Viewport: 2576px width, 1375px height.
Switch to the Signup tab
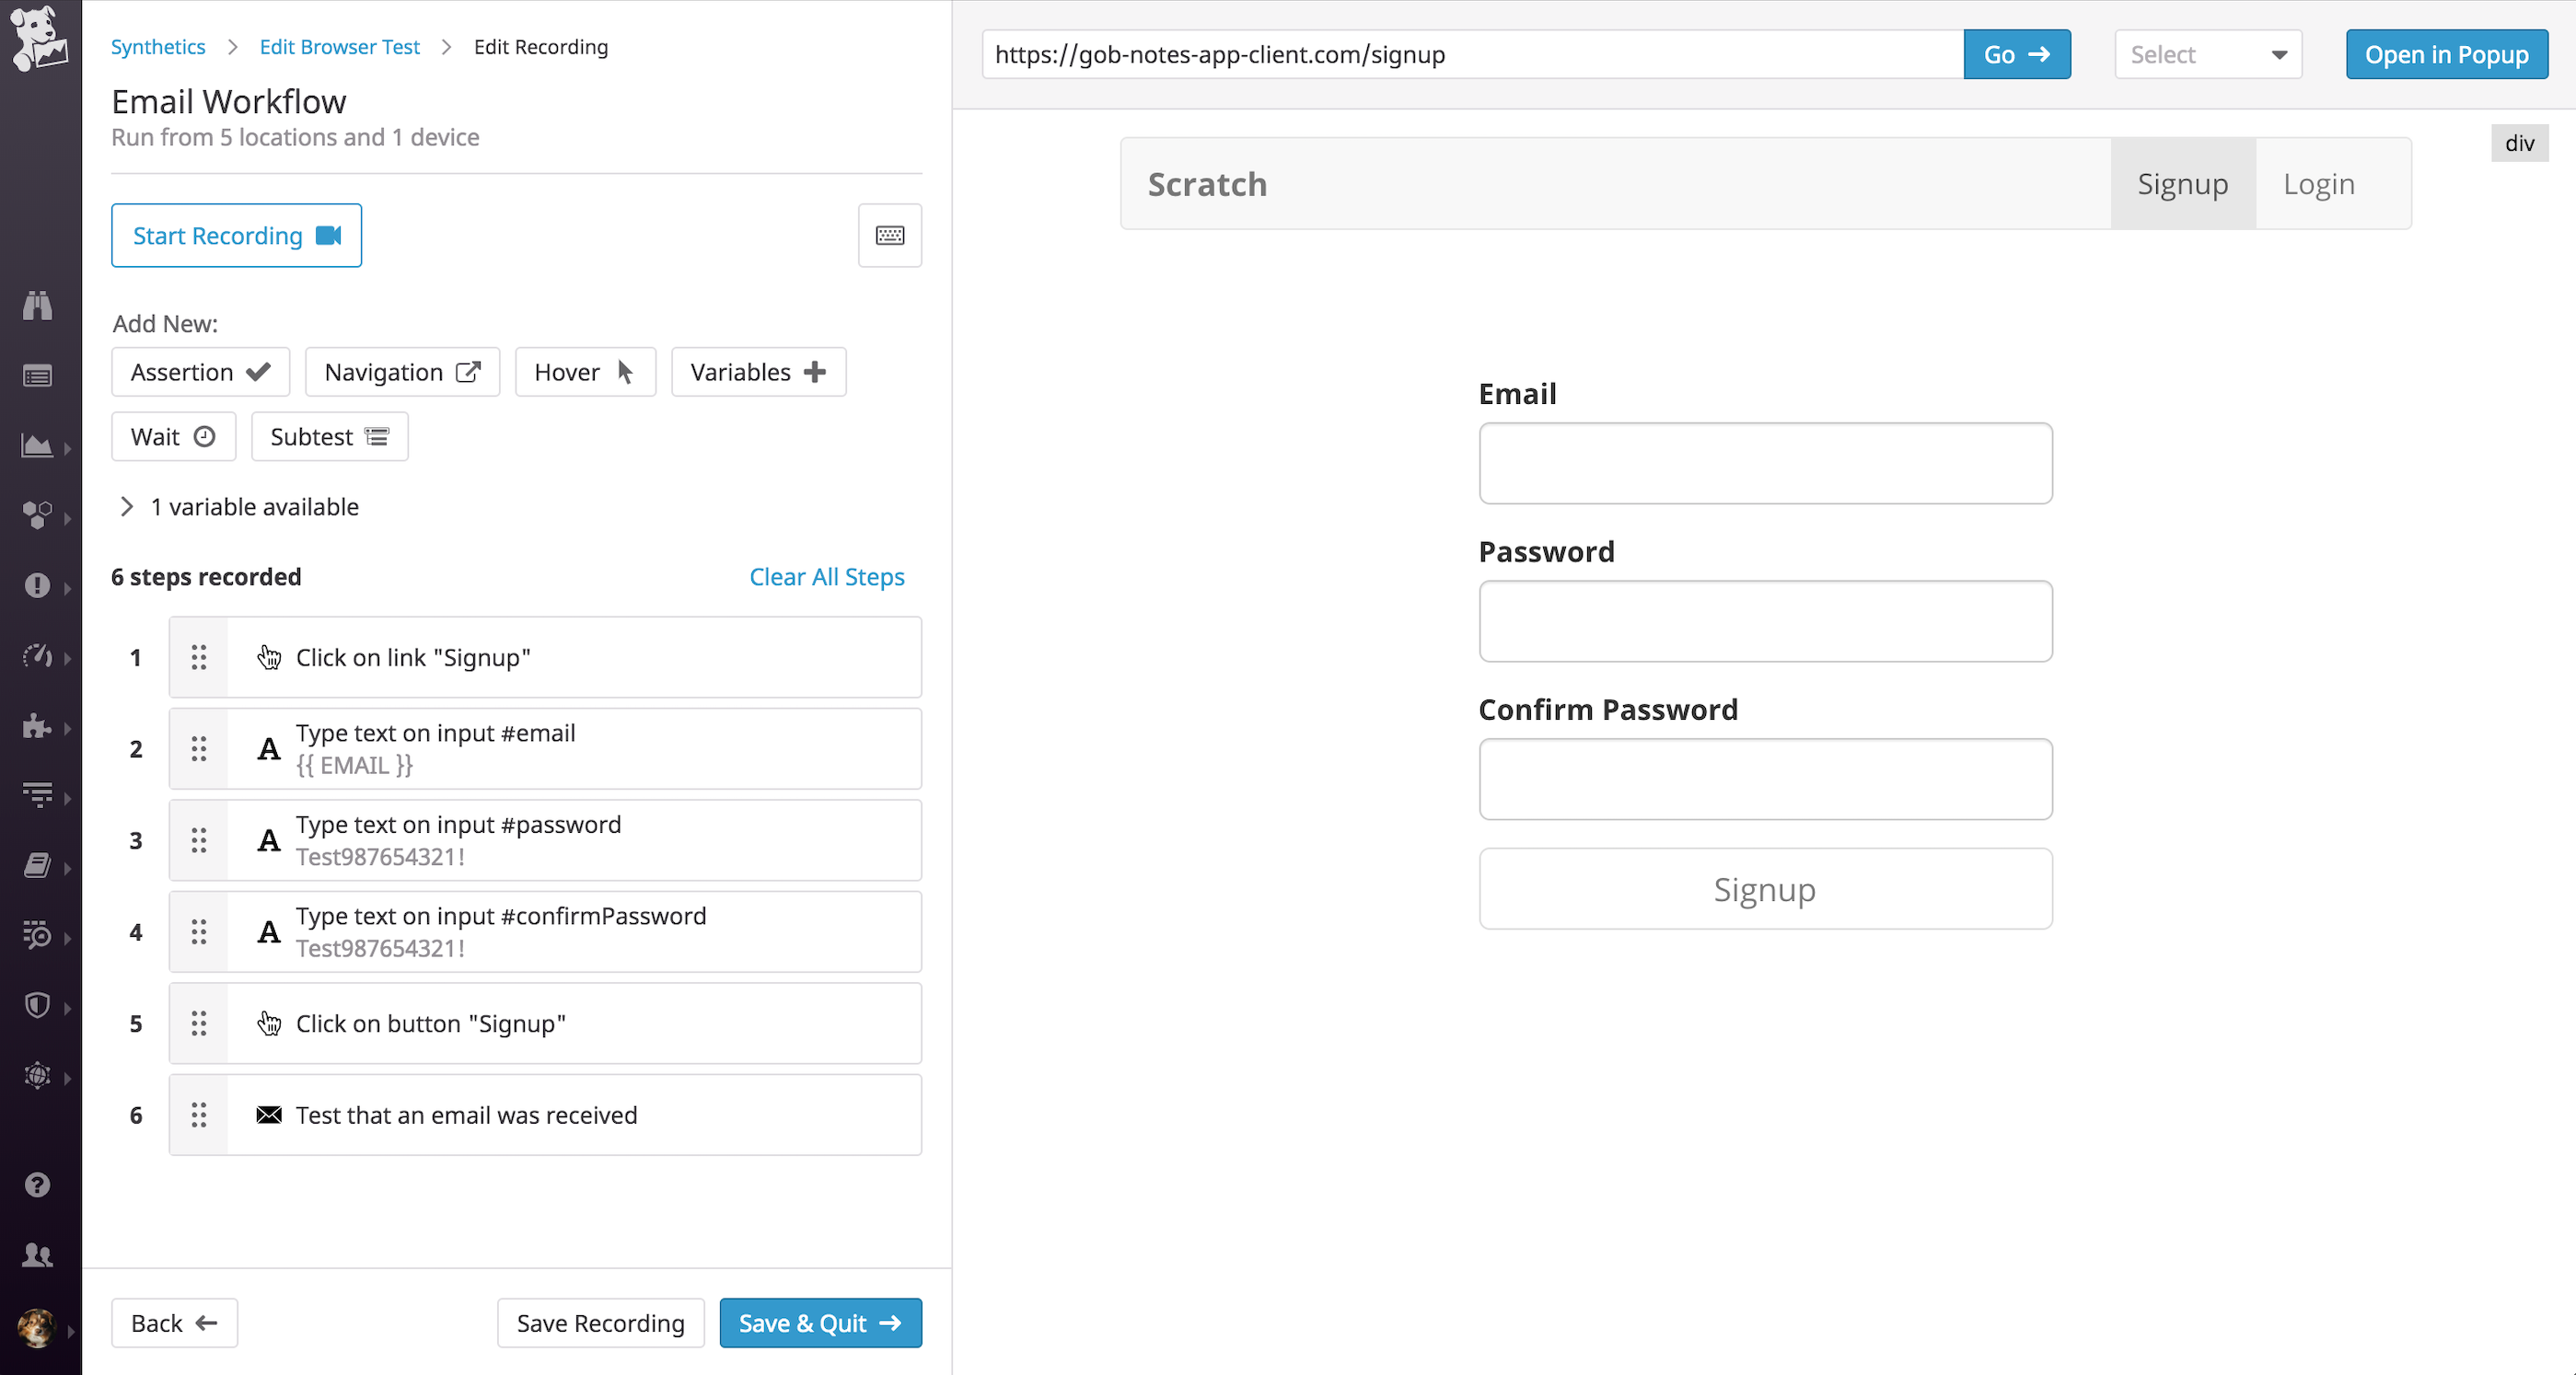2183,183
